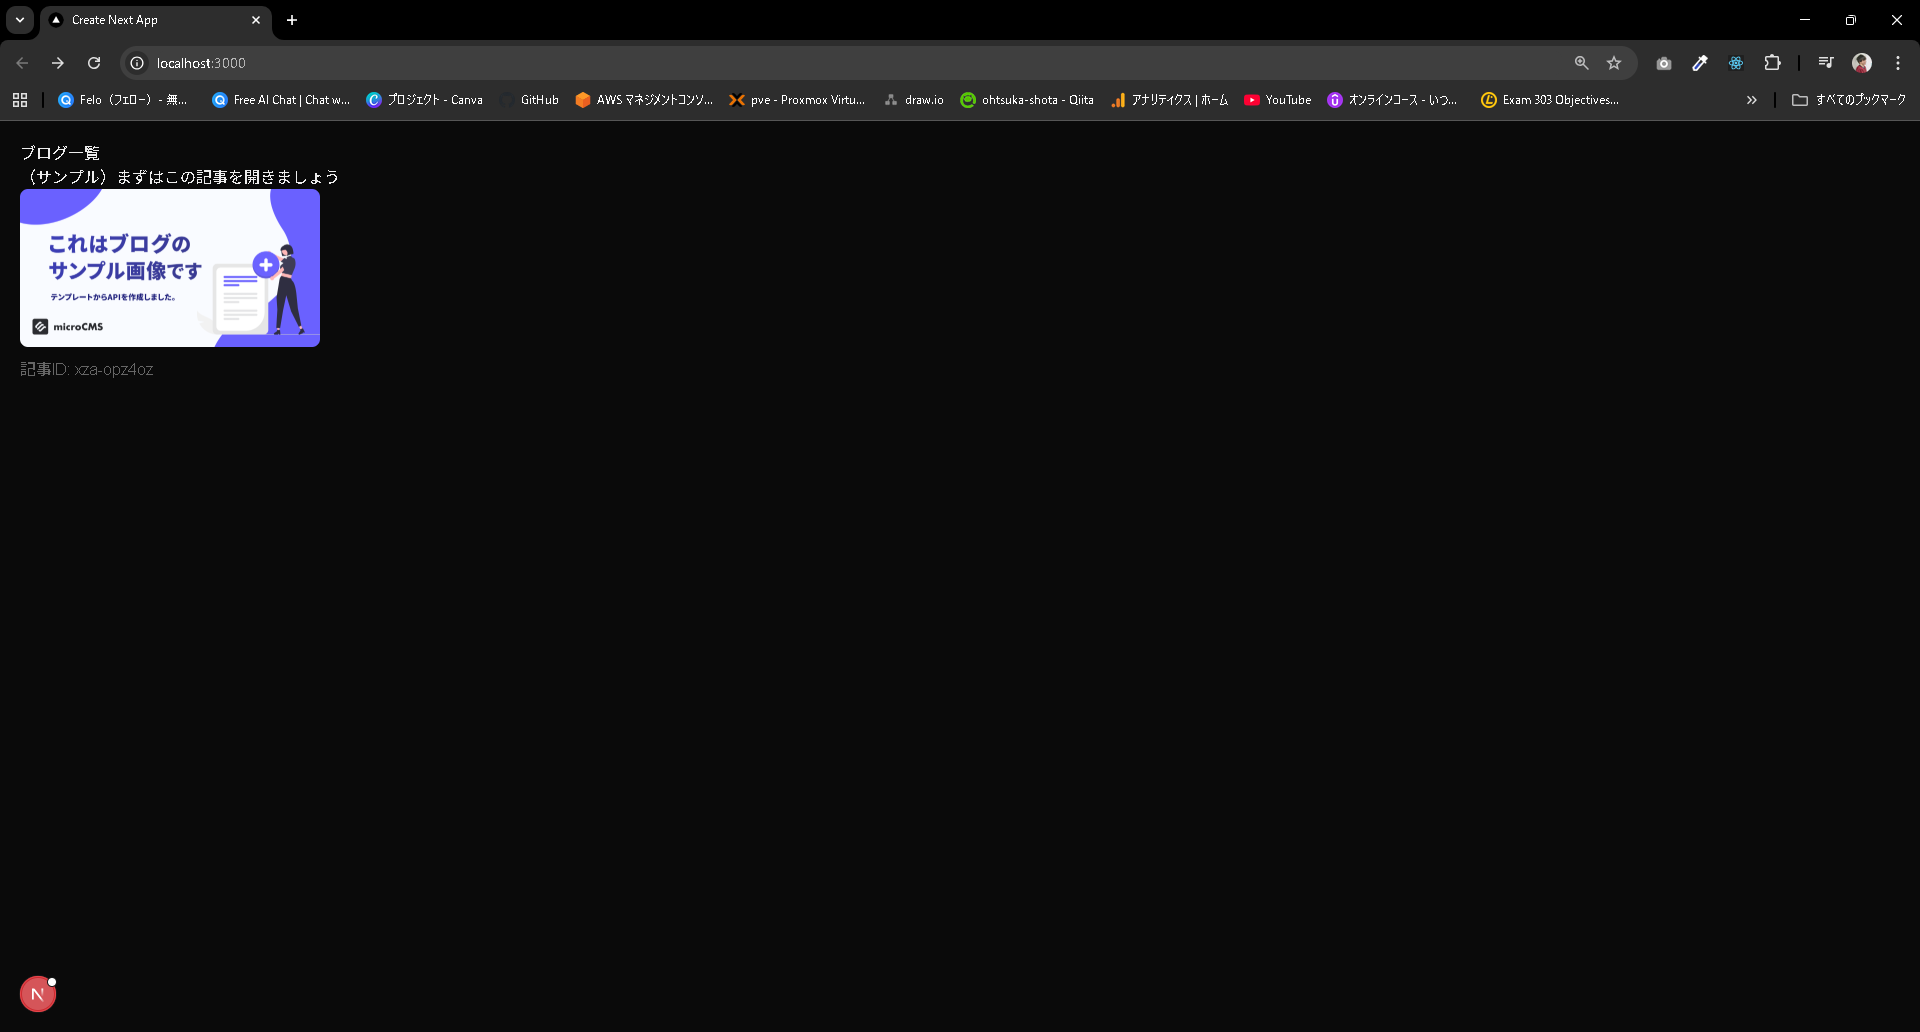Open the React Developer Tools extension
This screenshot has height=1032, width=1920.
pos(1736,63)
